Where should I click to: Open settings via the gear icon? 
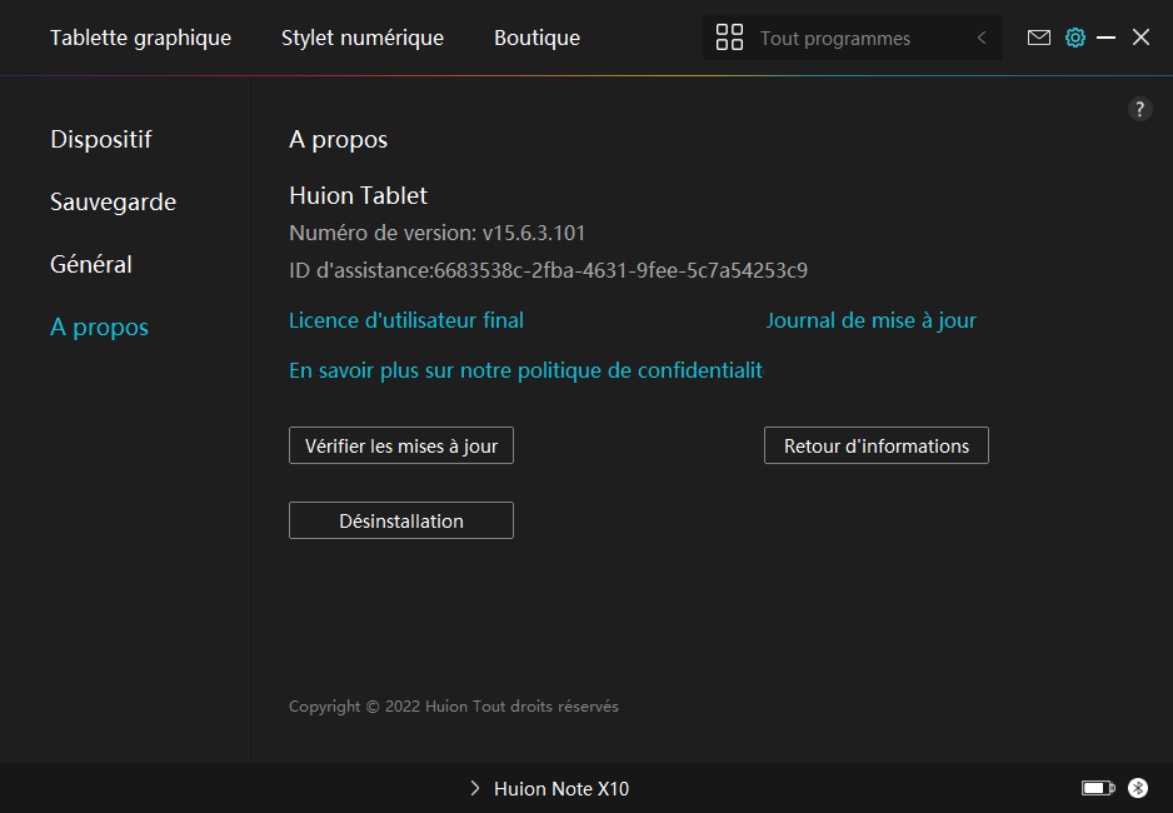click(x=1075, y=38)
